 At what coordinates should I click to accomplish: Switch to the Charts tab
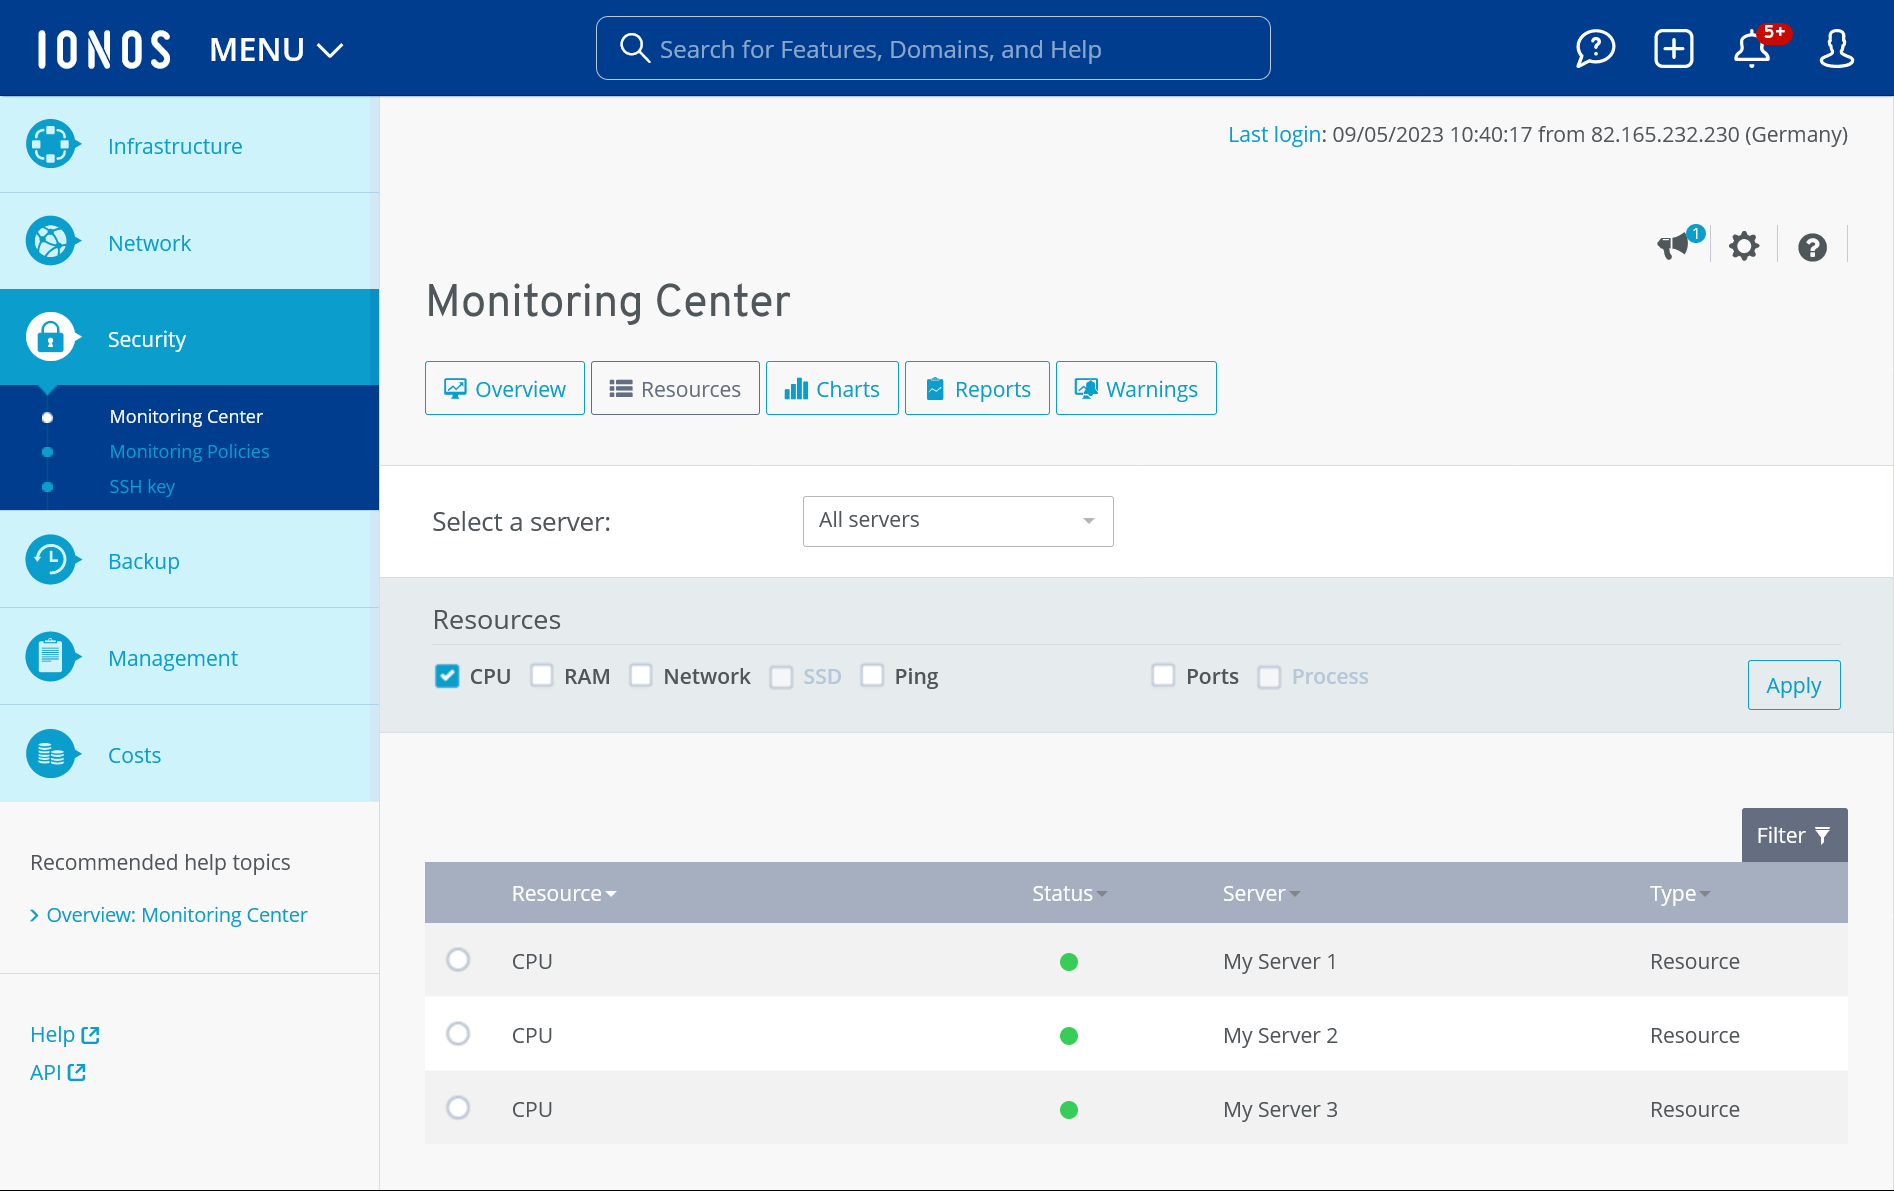(x=832, y=388)
